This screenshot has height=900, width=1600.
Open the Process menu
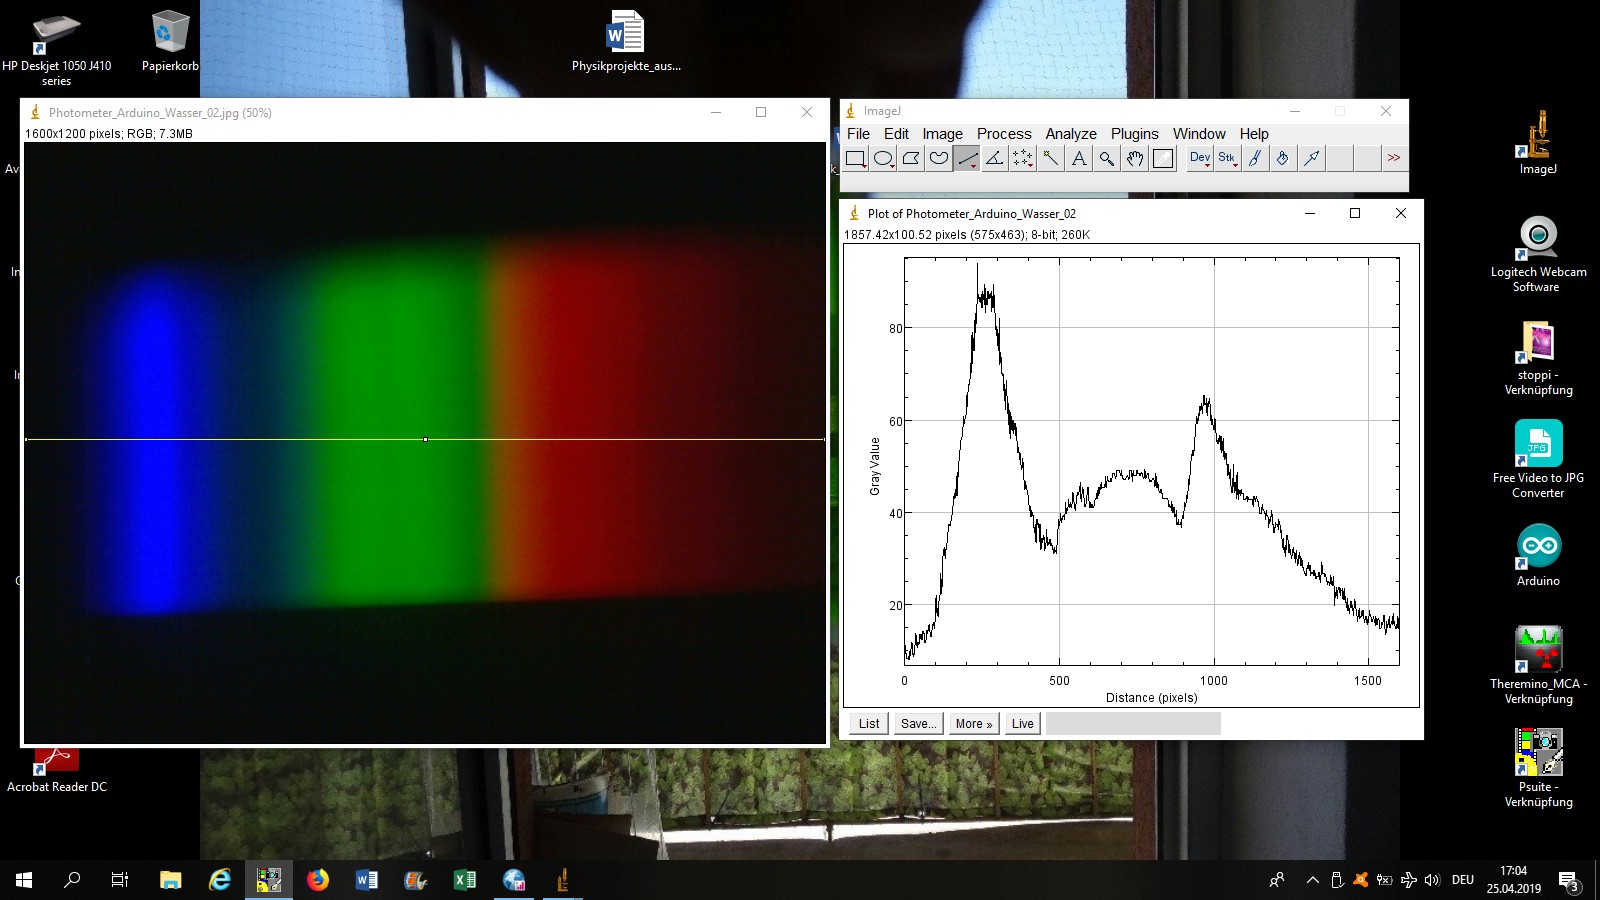click(x=1004, y=134)
